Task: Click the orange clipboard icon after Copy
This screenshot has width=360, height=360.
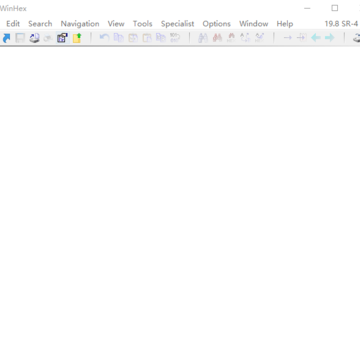Action: (133, 38)
